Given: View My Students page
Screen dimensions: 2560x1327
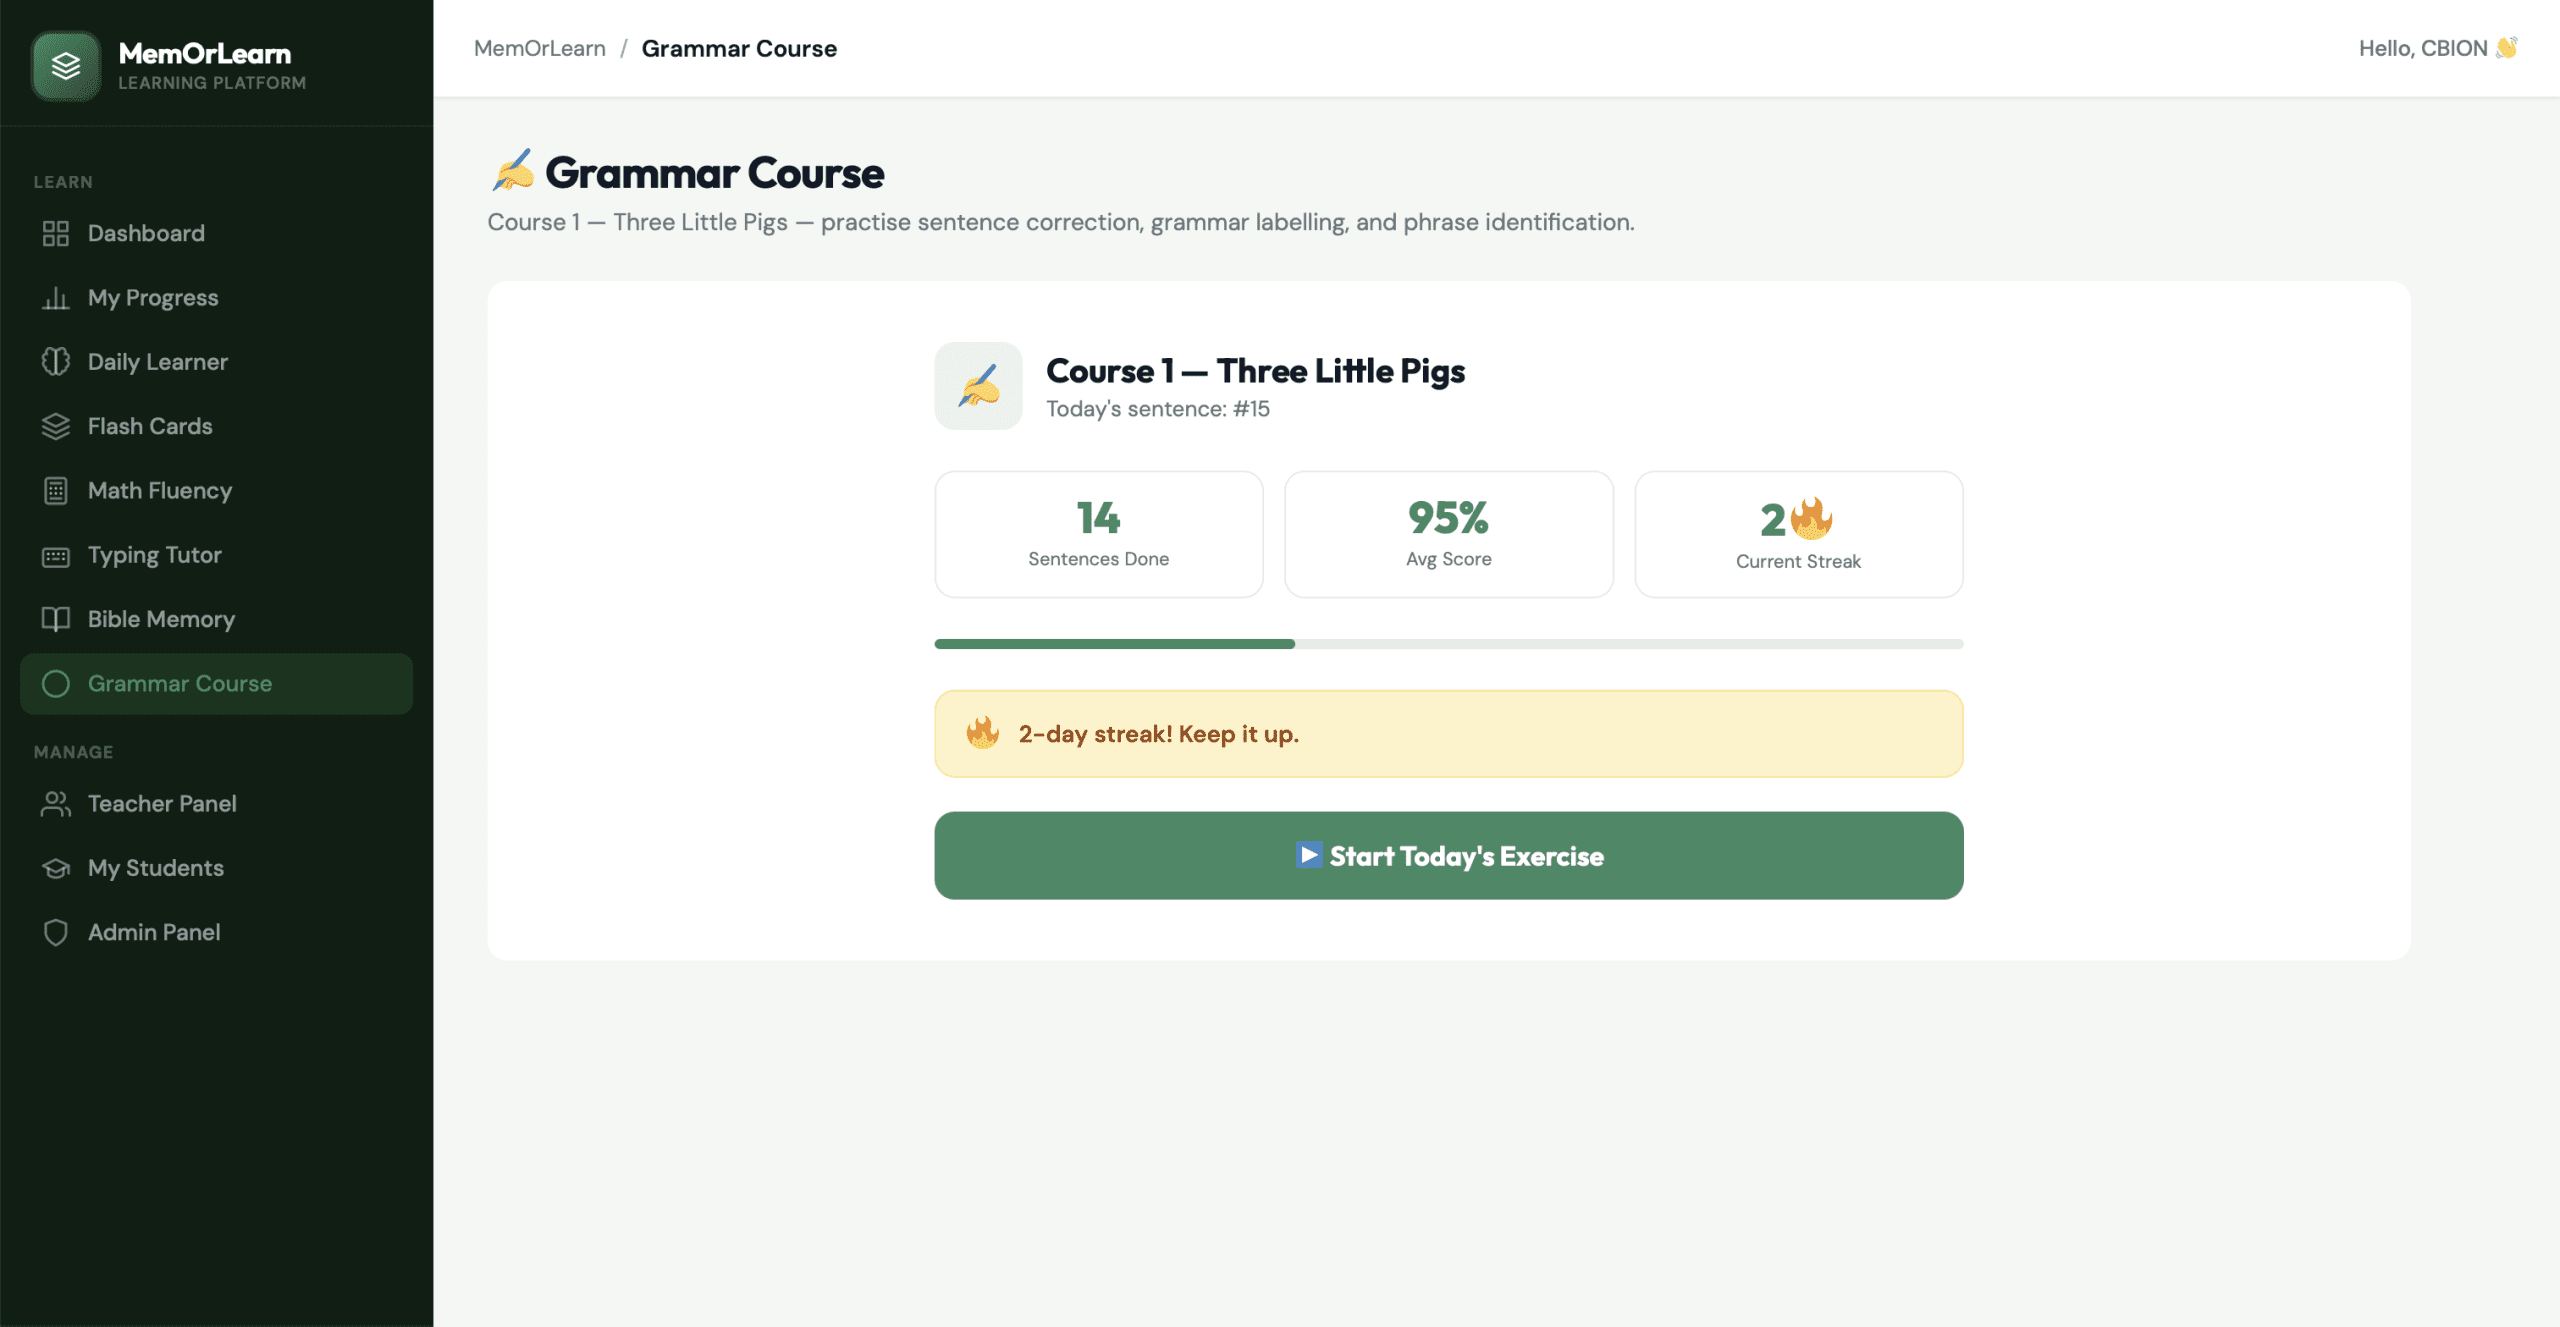Looking at the screenshot, I should (216, 868).
